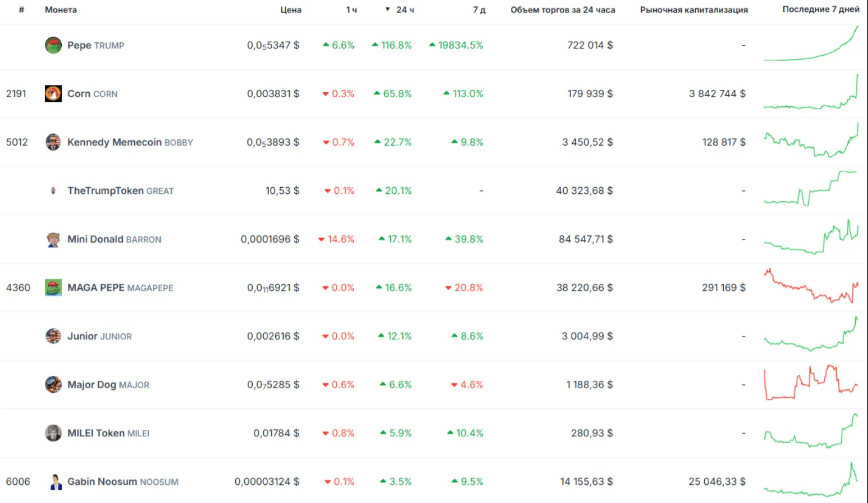Click the market cap 291 169 $

[x=724, y=288]
